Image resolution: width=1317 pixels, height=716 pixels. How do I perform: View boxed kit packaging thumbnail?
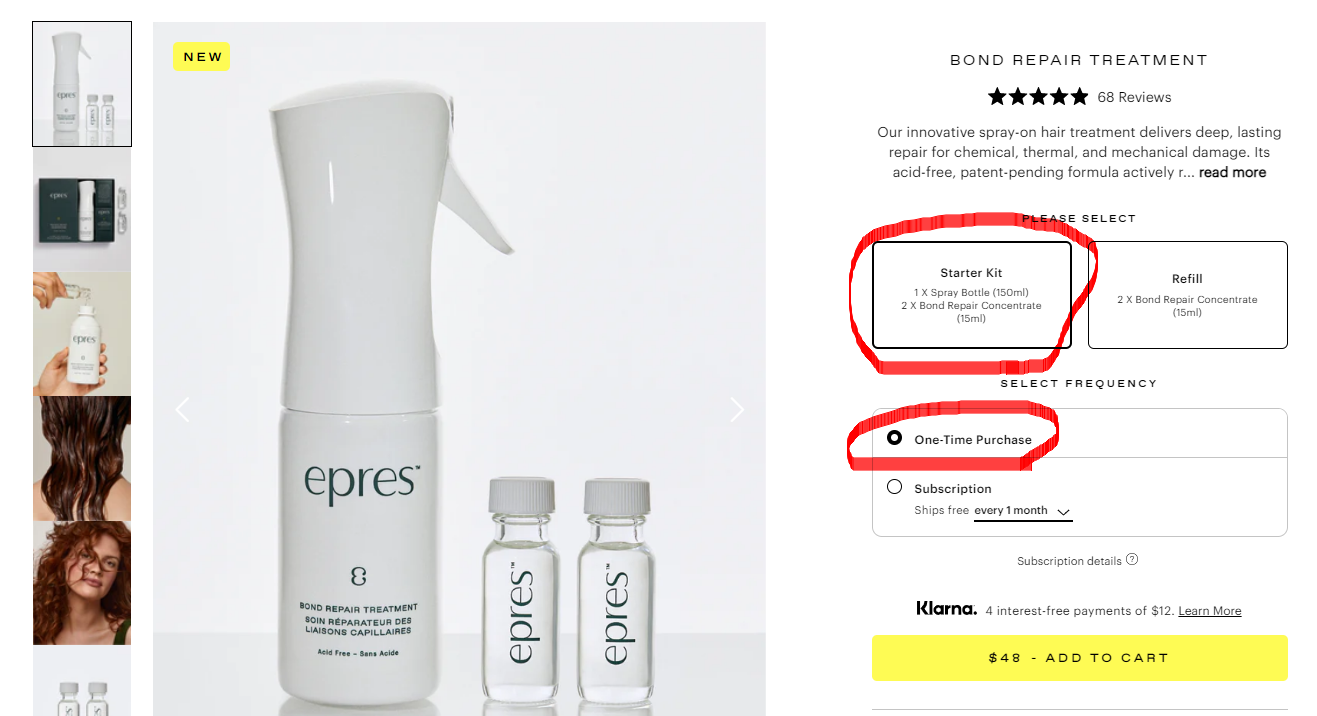(82, 209)
